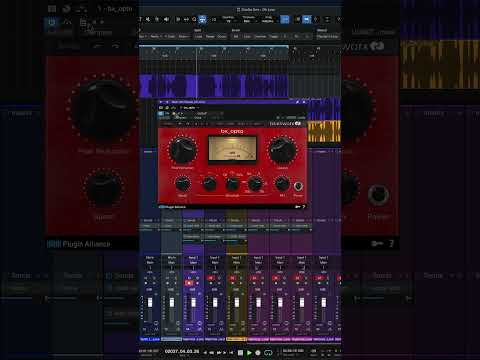Pin the bx_opto plugin window
The width and height of the screenshot is (480, 360).
297,102
